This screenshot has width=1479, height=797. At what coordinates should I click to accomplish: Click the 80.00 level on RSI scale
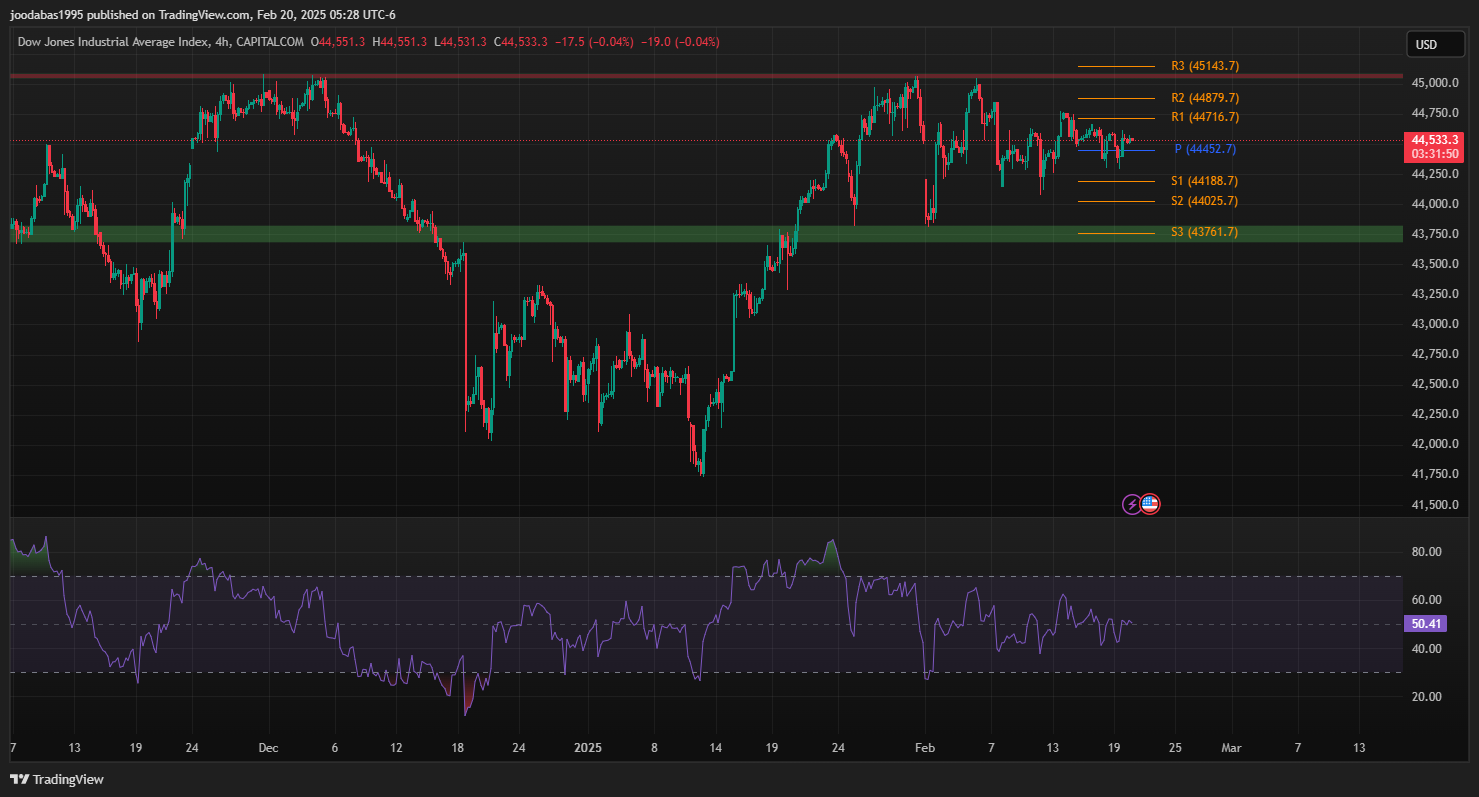(x=1426, y=552)
